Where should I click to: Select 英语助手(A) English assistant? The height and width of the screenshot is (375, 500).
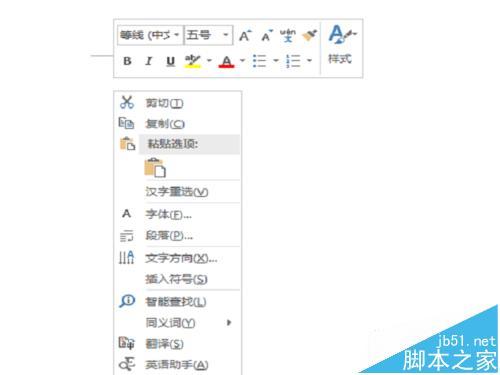(177, 365)
